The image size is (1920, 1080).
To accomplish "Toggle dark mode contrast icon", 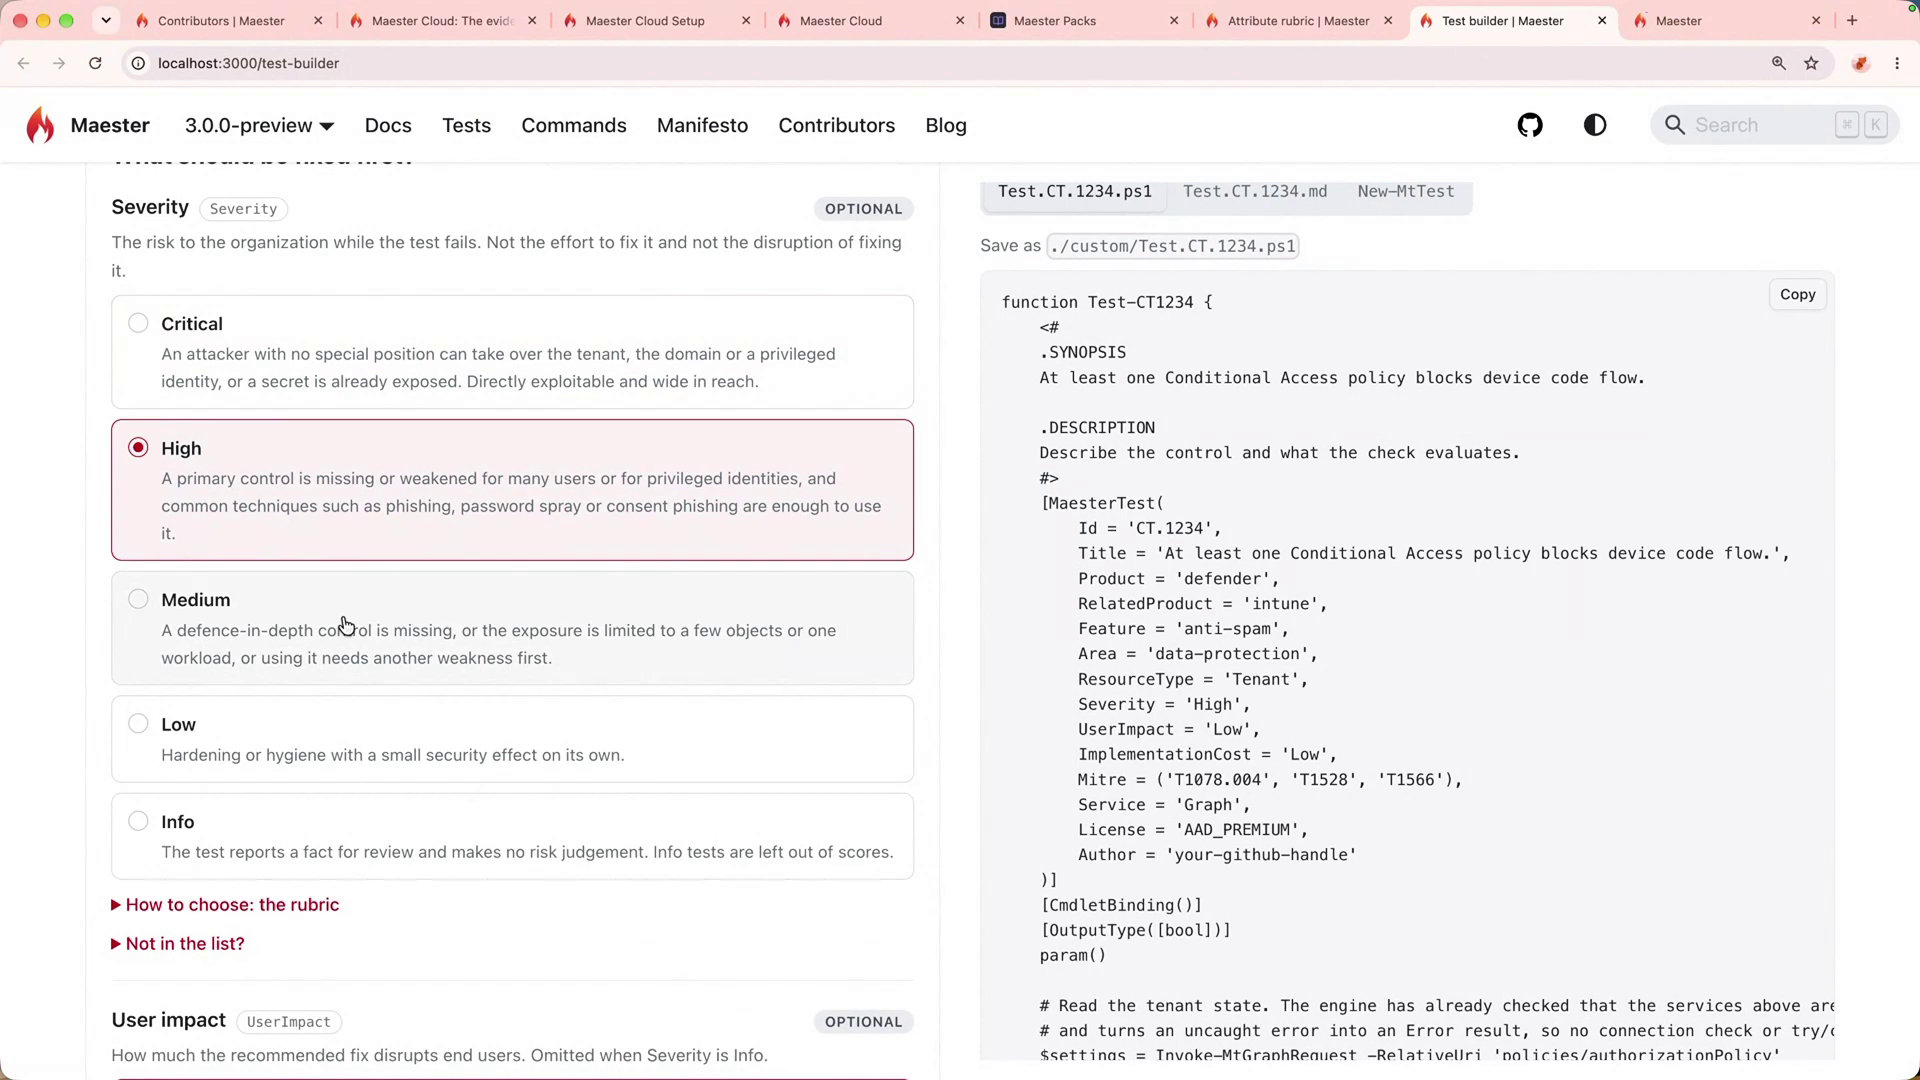I will 1595,125.
